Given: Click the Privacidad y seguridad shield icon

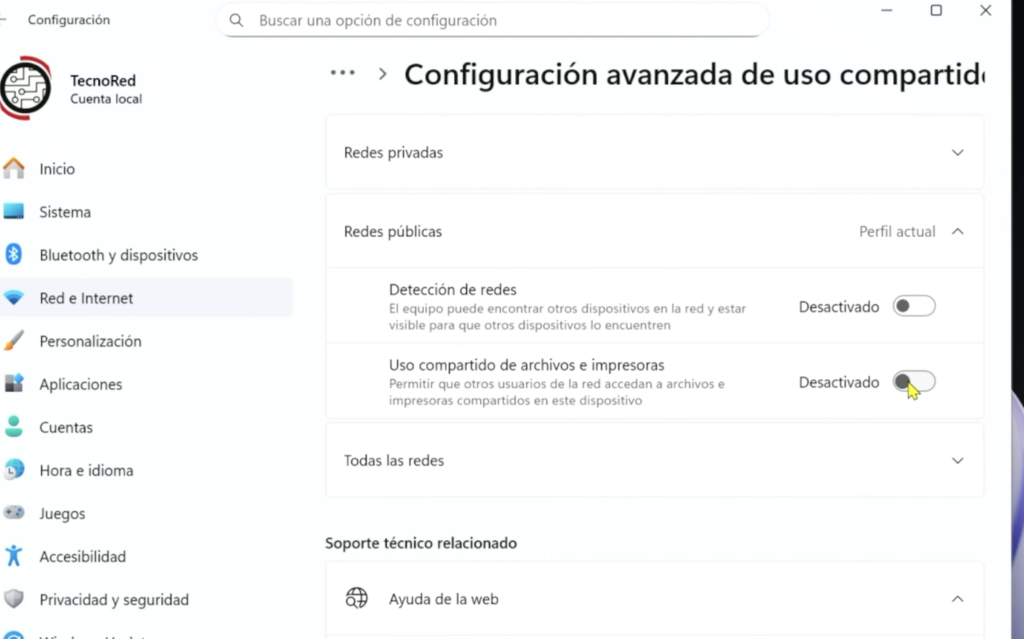Looking at the screenshot, I should click(x=14, y=599).
